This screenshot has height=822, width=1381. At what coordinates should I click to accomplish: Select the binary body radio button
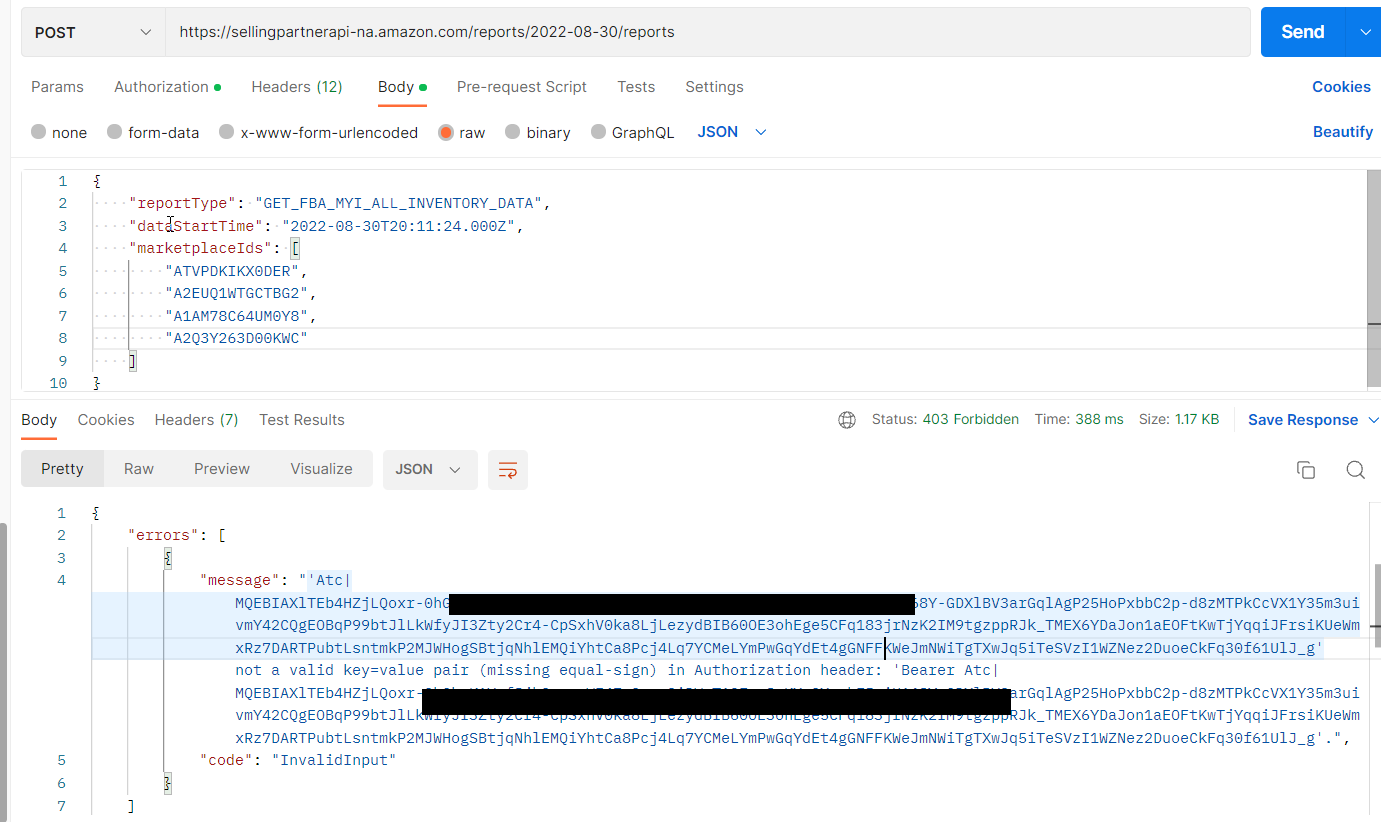coord(513,132)
